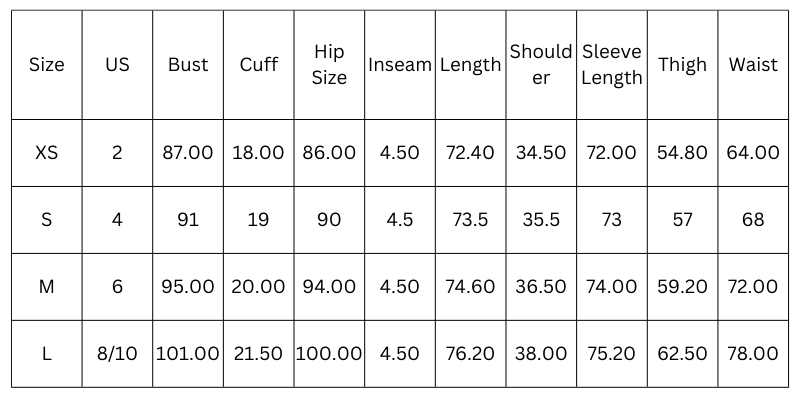This screenshot has height=400, width=800.
Task: Select the US size 8/10 cell
Action: coord(117,354)
